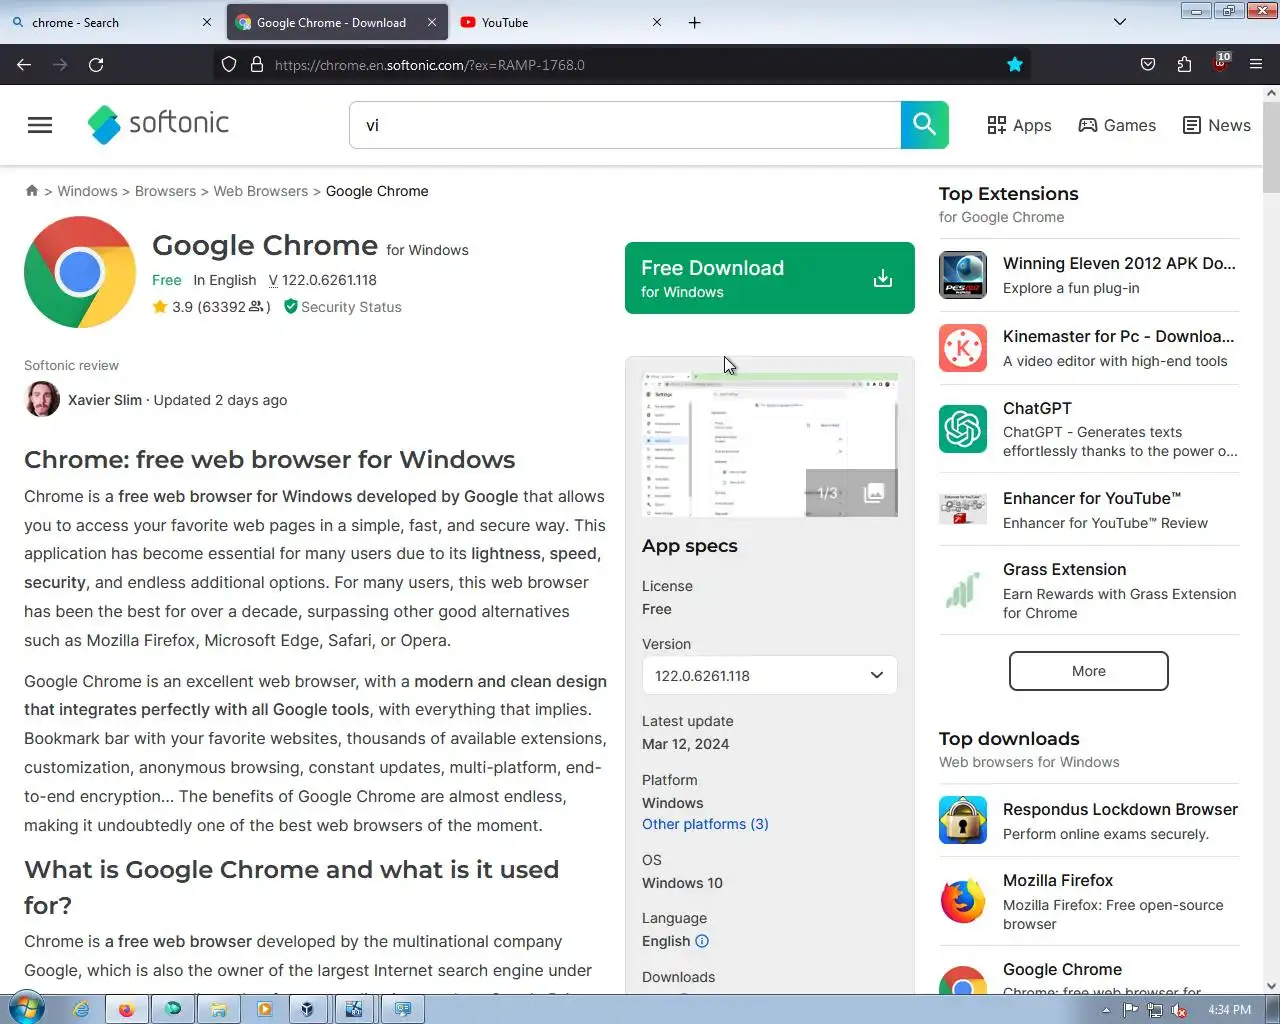Click author Xavier Slim's name

(105, 400)
